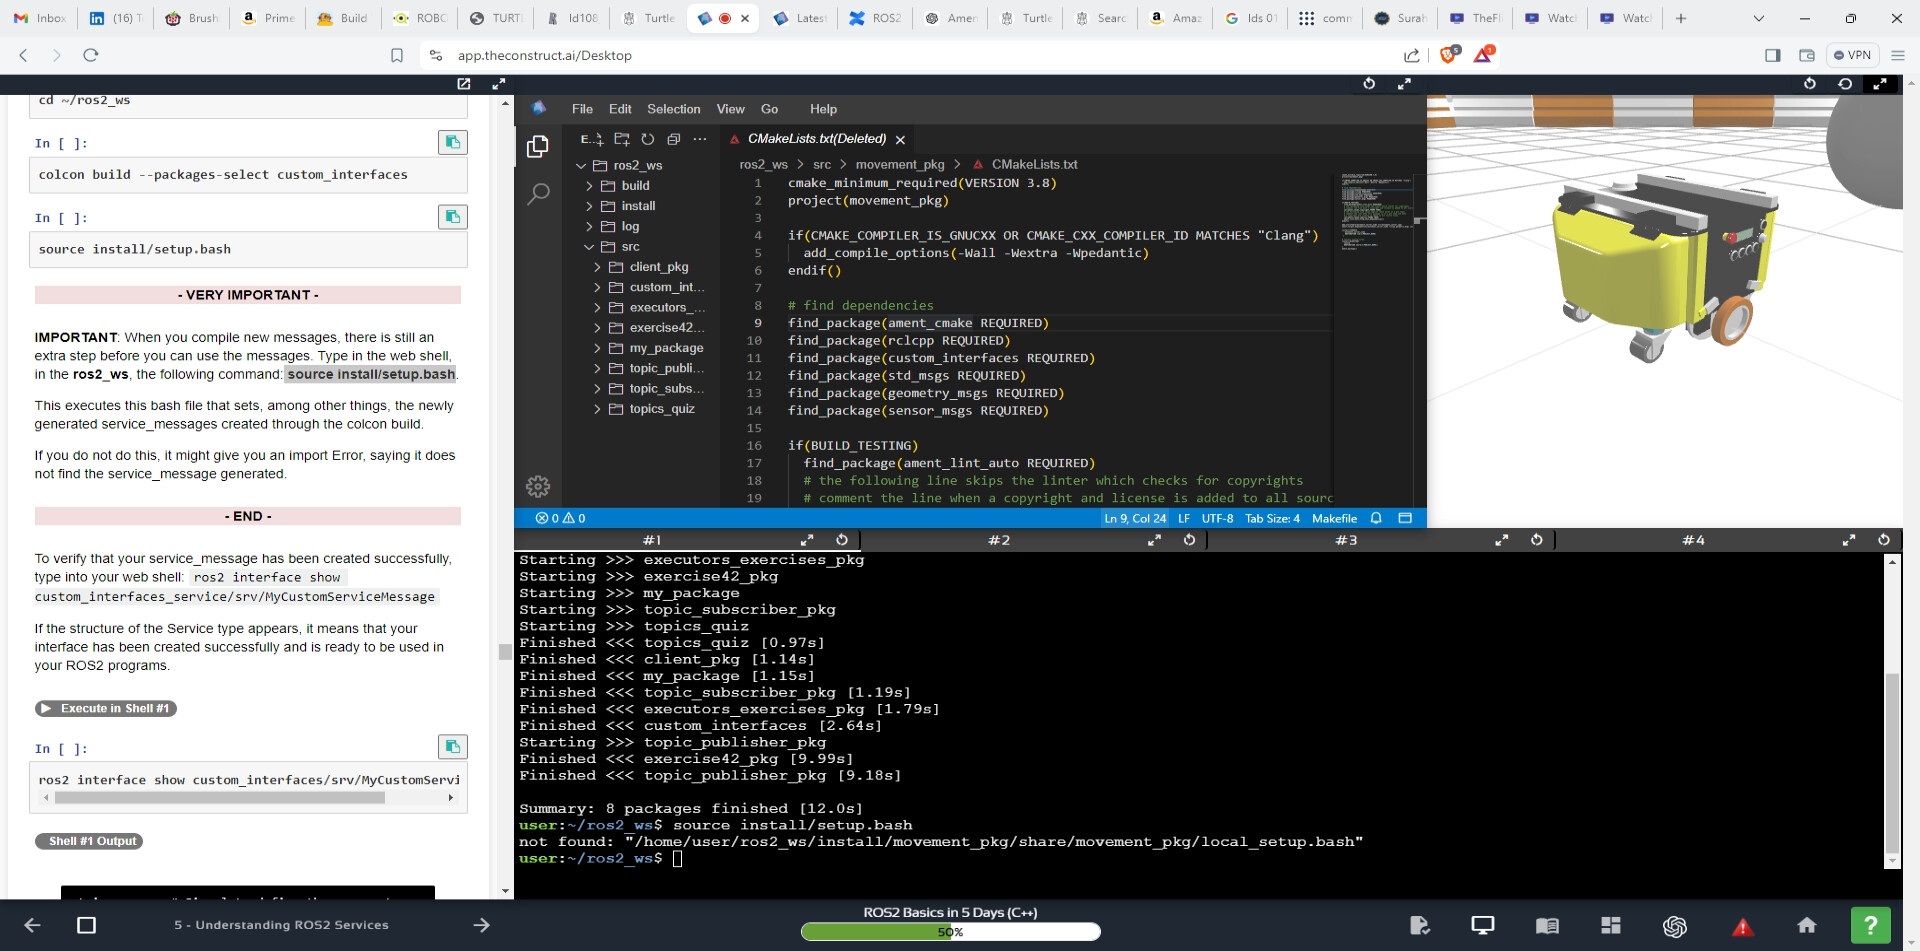
Task: Open the Explorer view in the activity bar
Action: click(x=538, y=147)
